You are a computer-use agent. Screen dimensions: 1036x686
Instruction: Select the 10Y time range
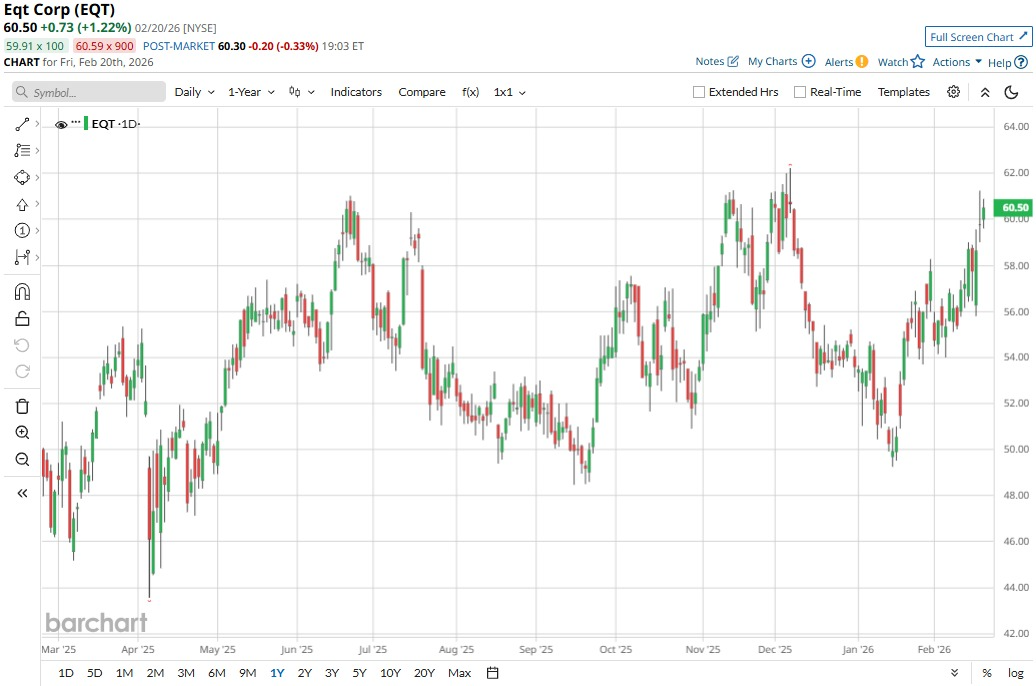[x=390, y=673]
